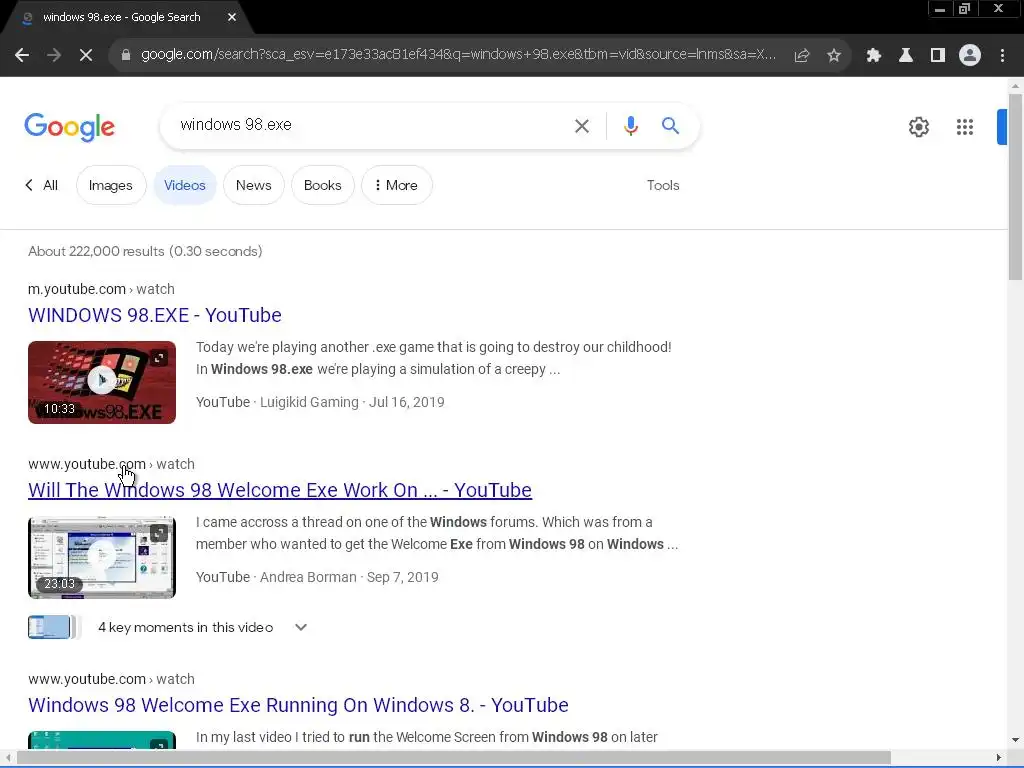This screenshot has height=768, width=1024.
Task: Click 'Andrea Borman · Sep 7, 2019' text
Action: [349, 577]
